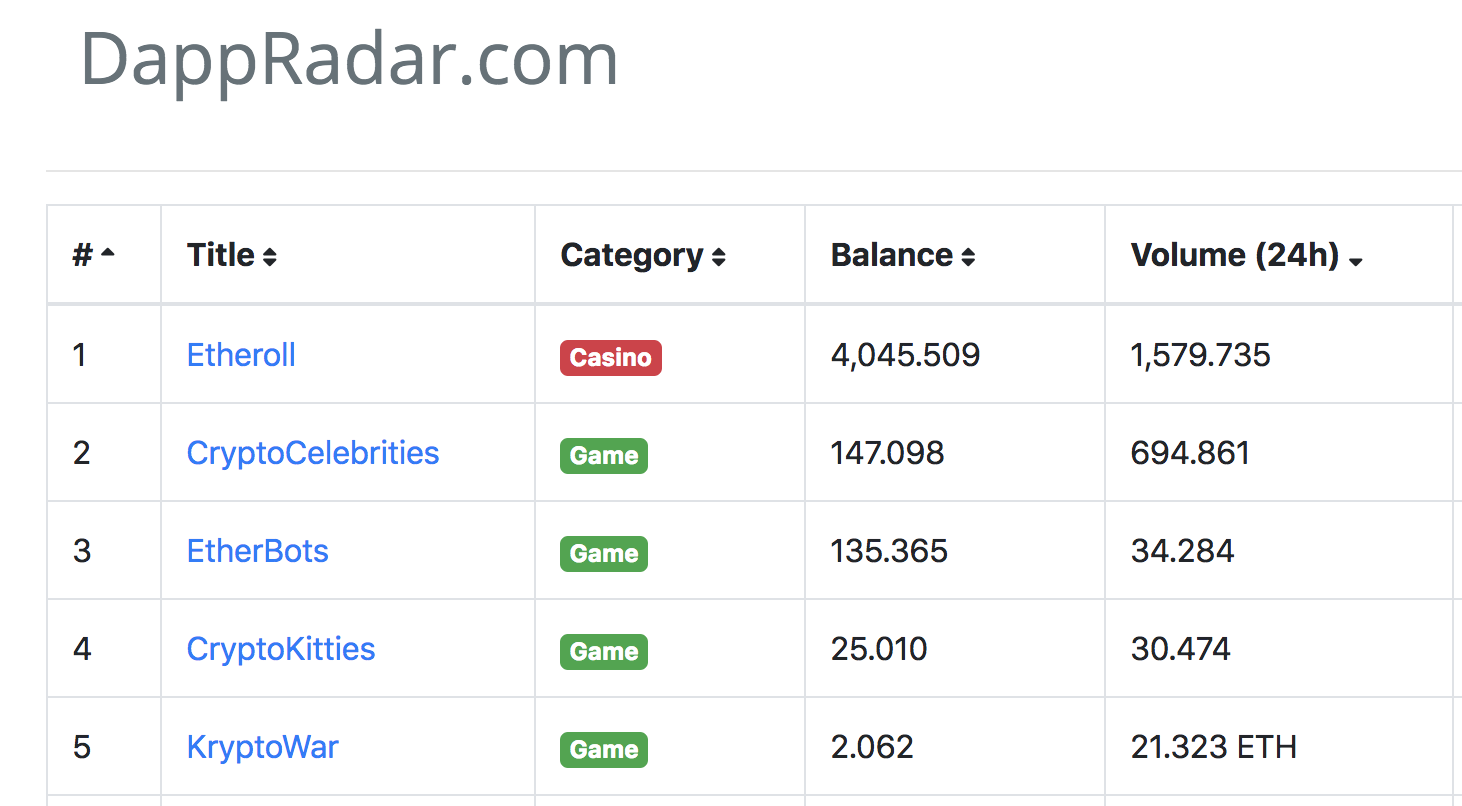The image size is (1462, 806).
Task: Click the red Casino category badge
Action: click(610, 357)
